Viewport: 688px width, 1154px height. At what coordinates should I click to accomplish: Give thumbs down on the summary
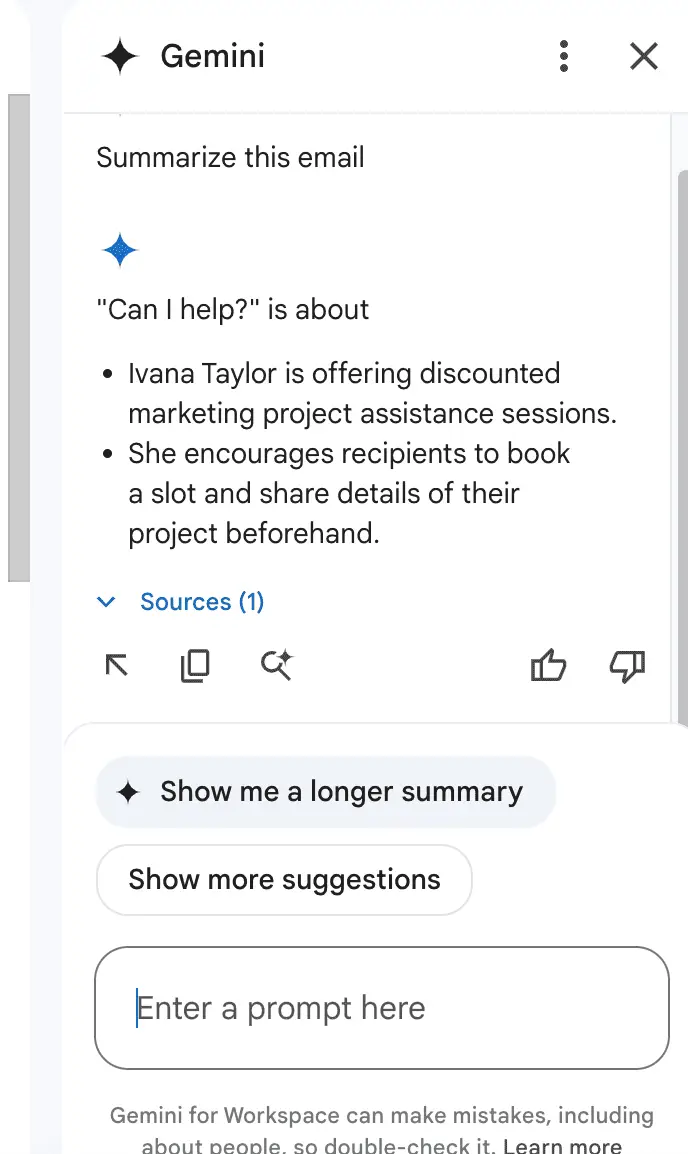(x=627, y=667)
